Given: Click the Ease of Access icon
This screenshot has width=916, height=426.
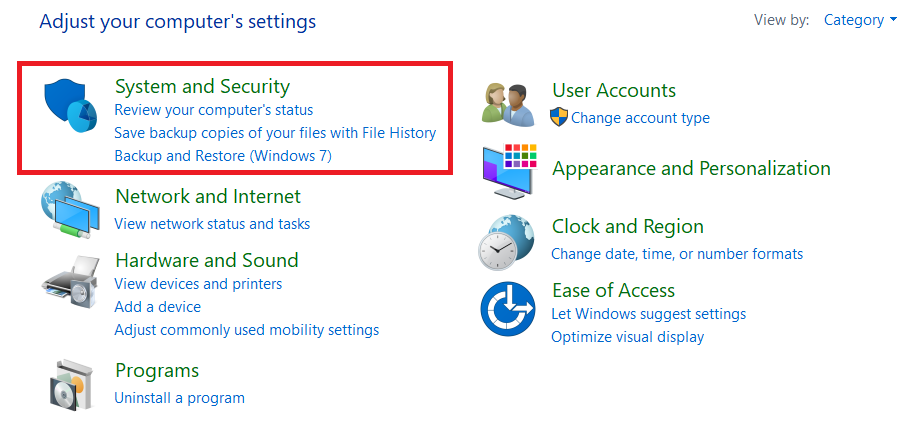Looking at the screenshot, I should tap(509, 308).
